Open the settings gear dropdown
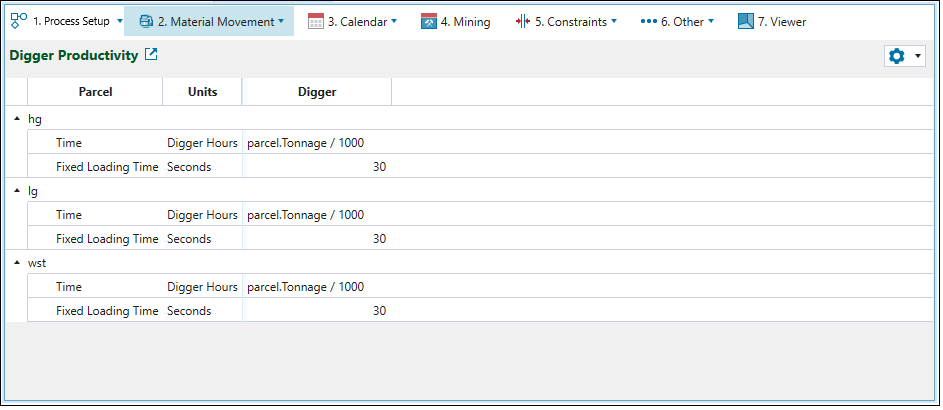 click(904, 56)
